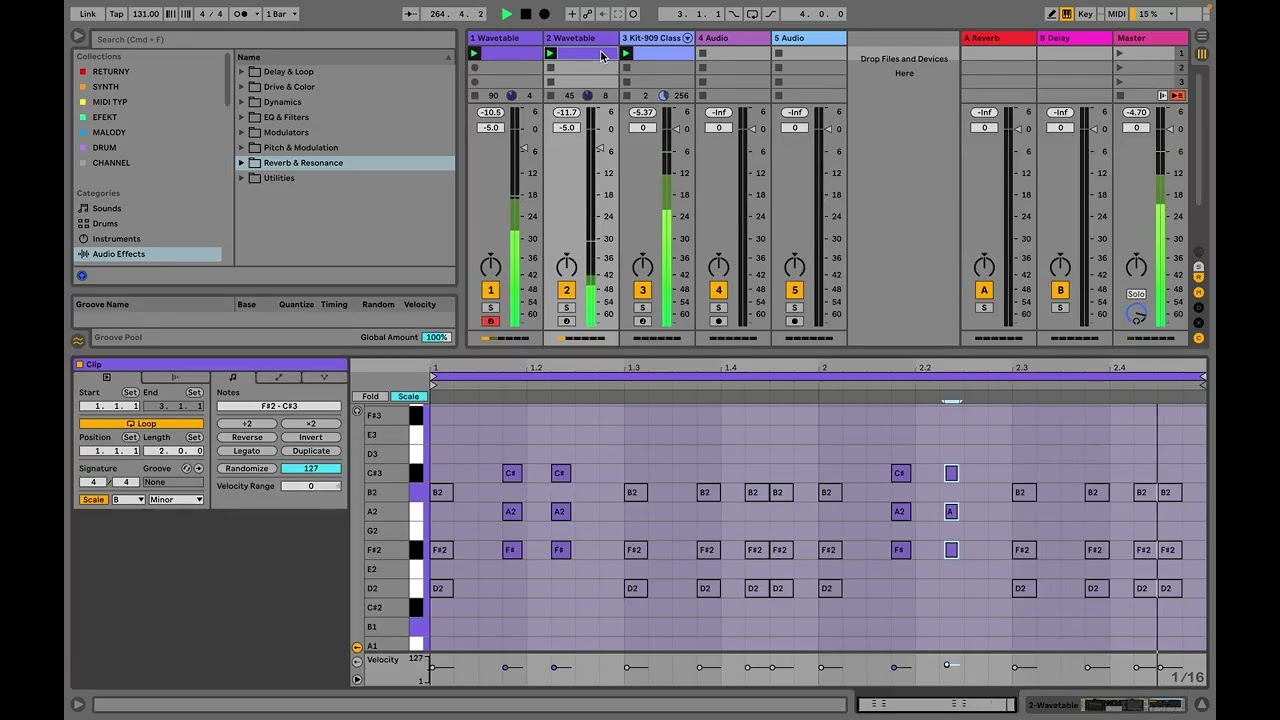
Task: Open Key map mode
Action: tap(1086, 14)
